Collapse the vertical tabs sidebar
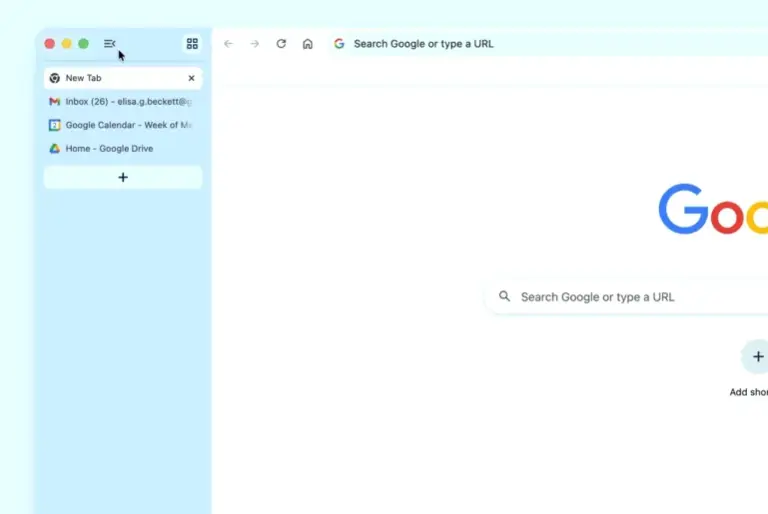 click(x=110, y=44)
